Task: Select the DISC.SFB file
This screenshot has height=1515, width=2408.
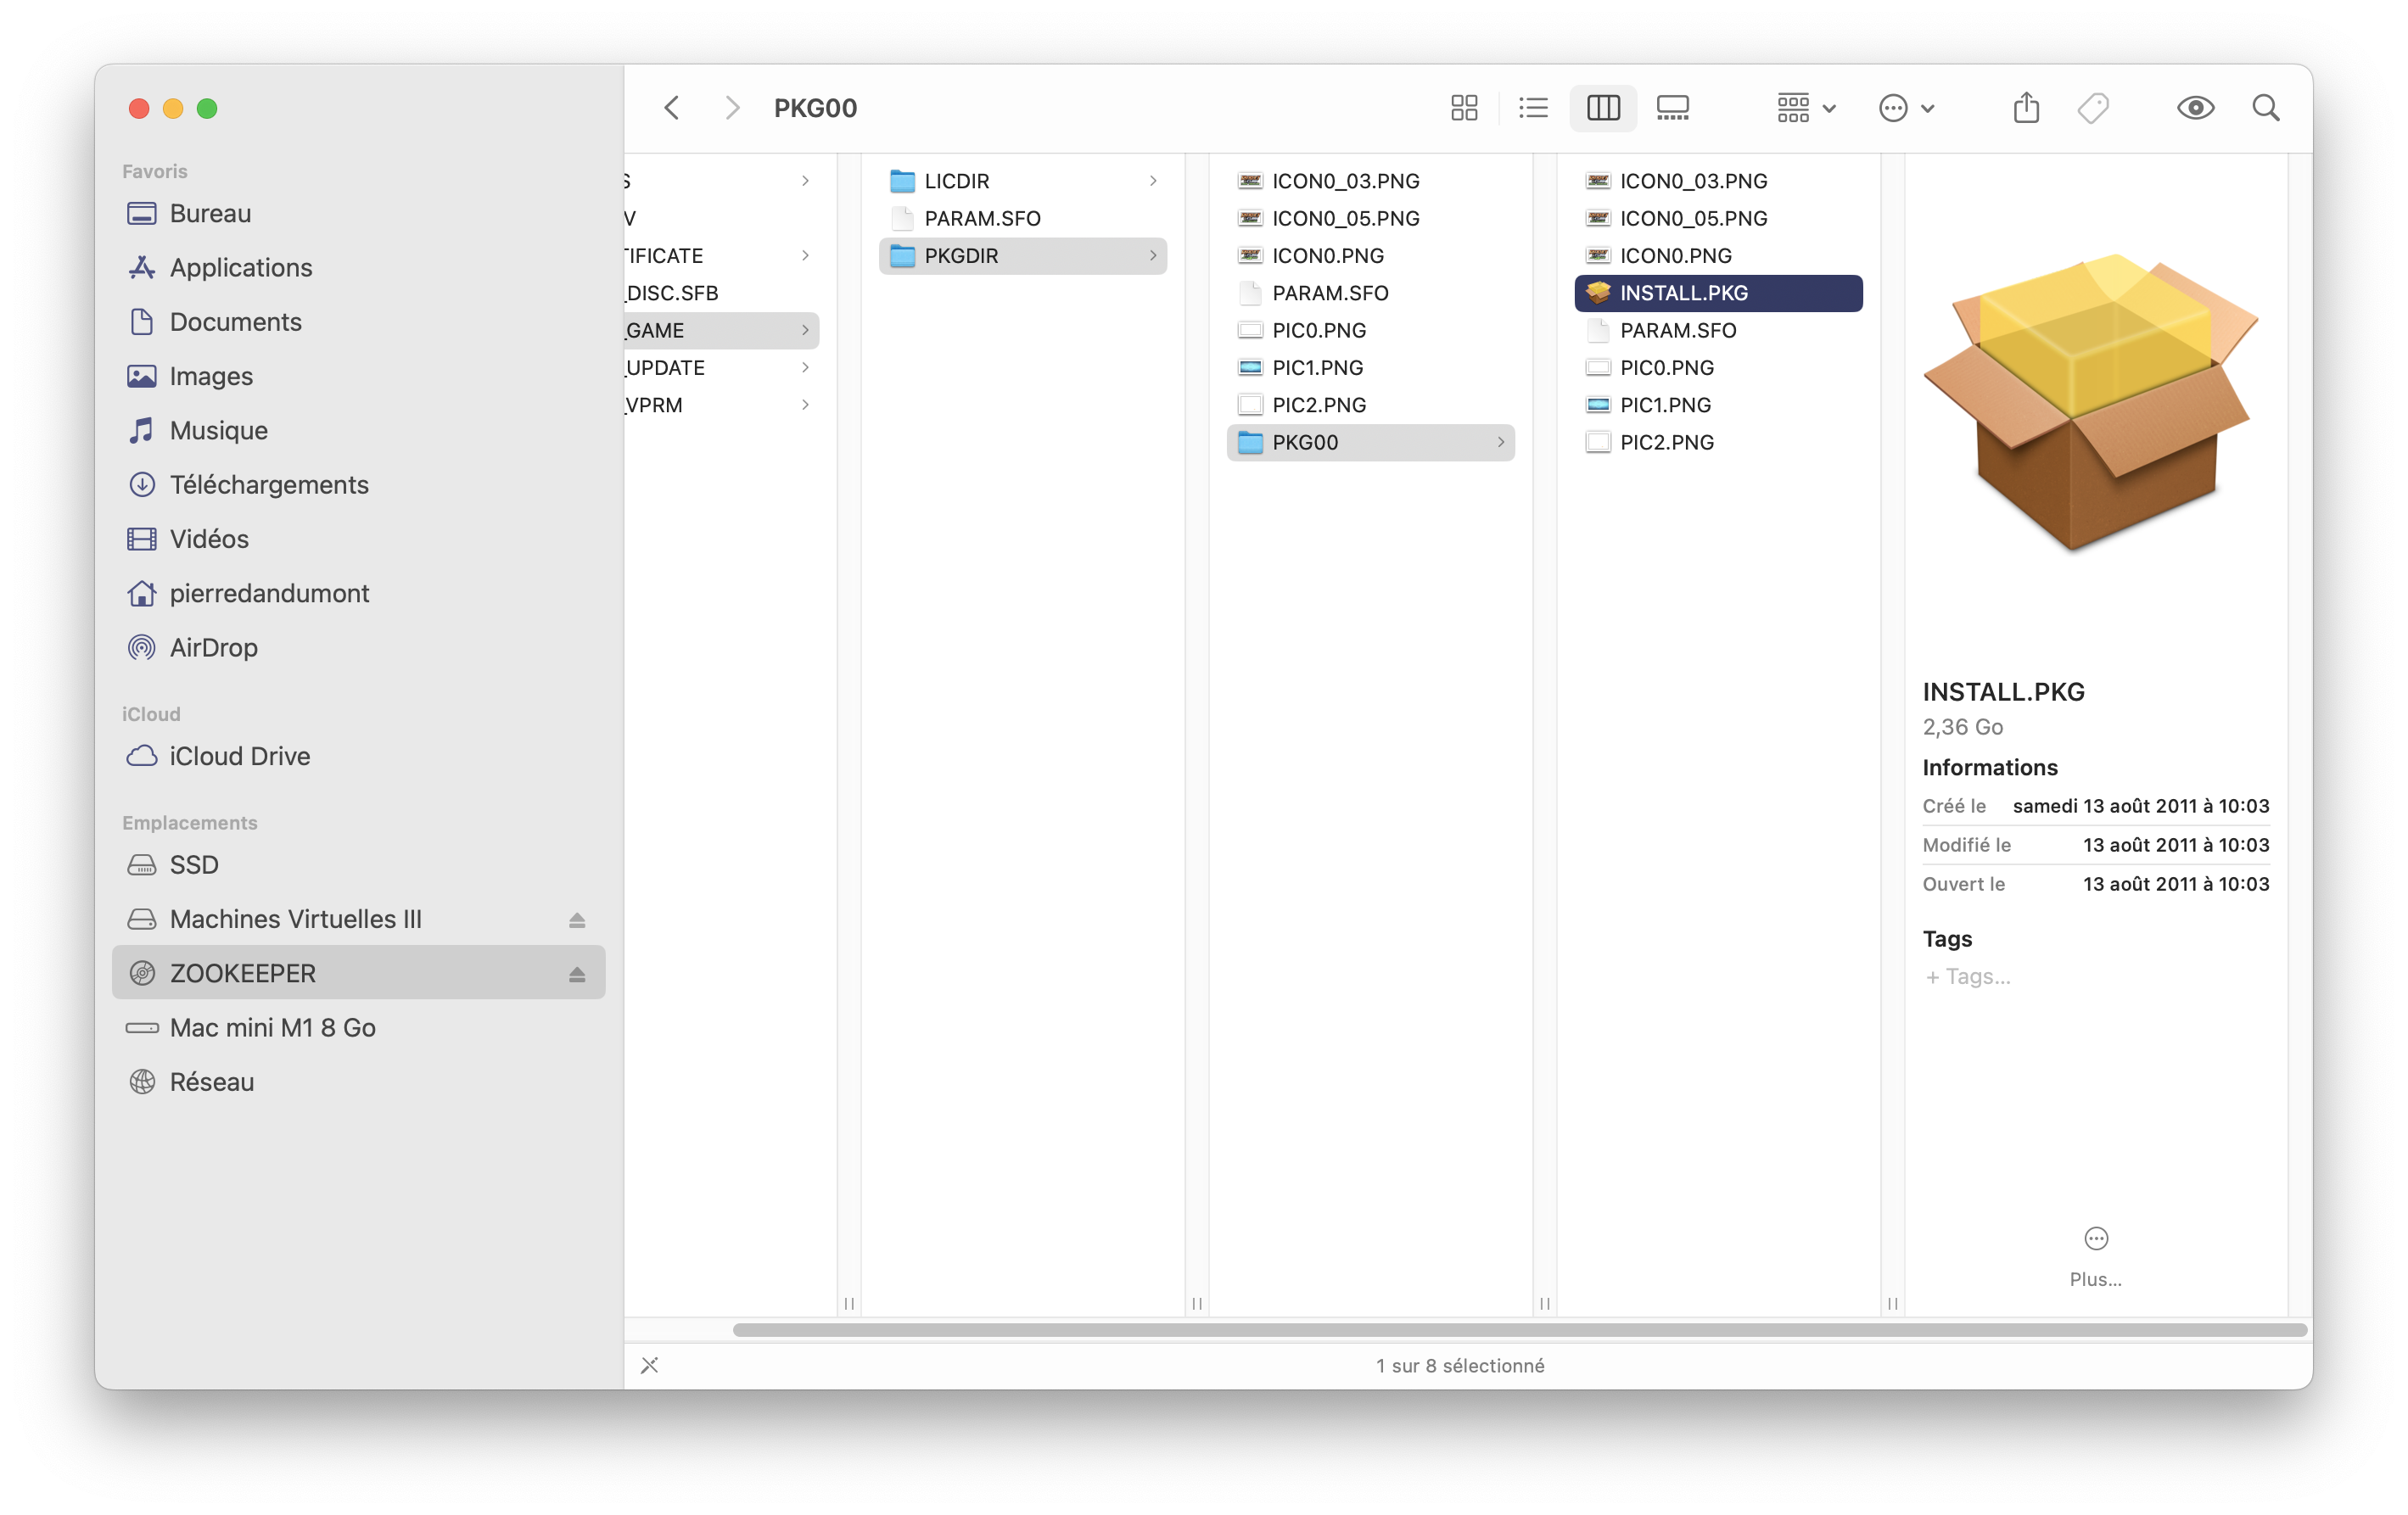Action: (722, 293)
